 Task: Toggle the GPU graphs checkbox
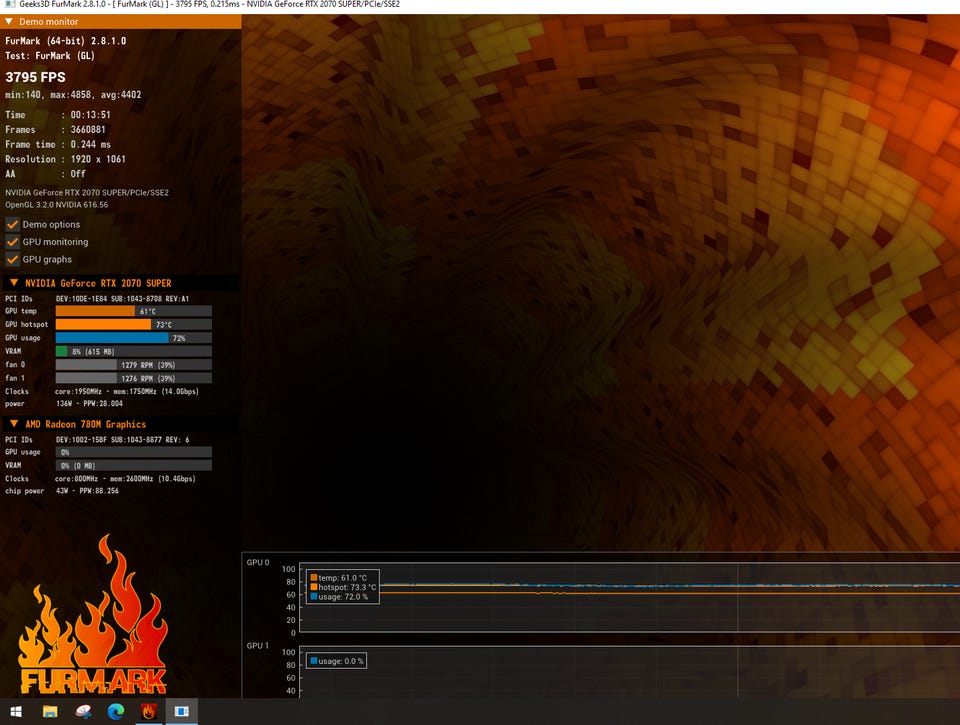coord(12,259)
